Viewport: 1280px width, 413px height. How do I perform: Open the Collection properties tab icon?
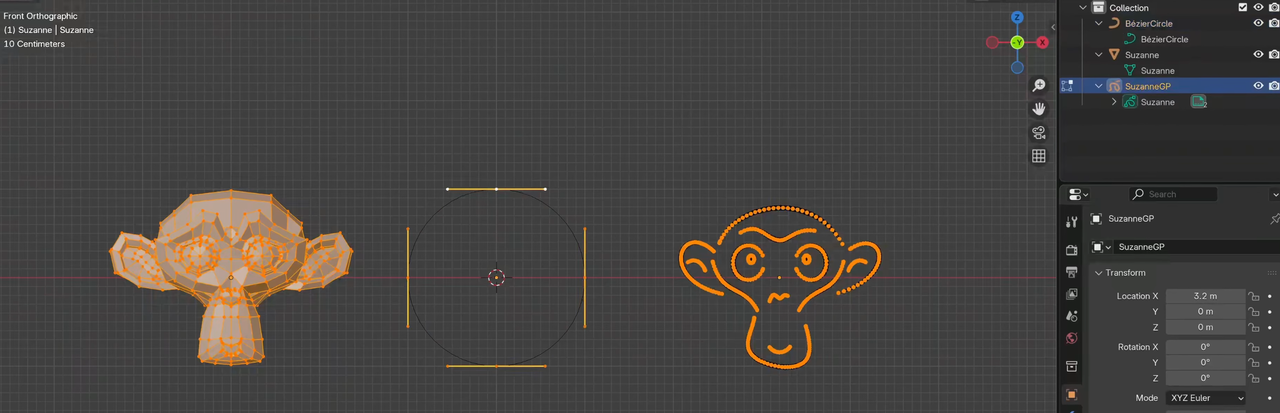[1072, 366]
